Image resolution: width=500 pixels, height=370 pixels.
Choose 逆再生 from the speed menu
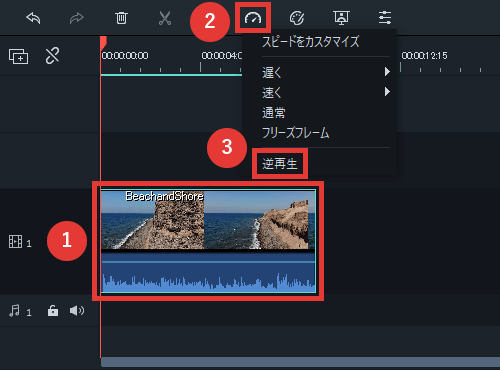(x=279, y=164)
